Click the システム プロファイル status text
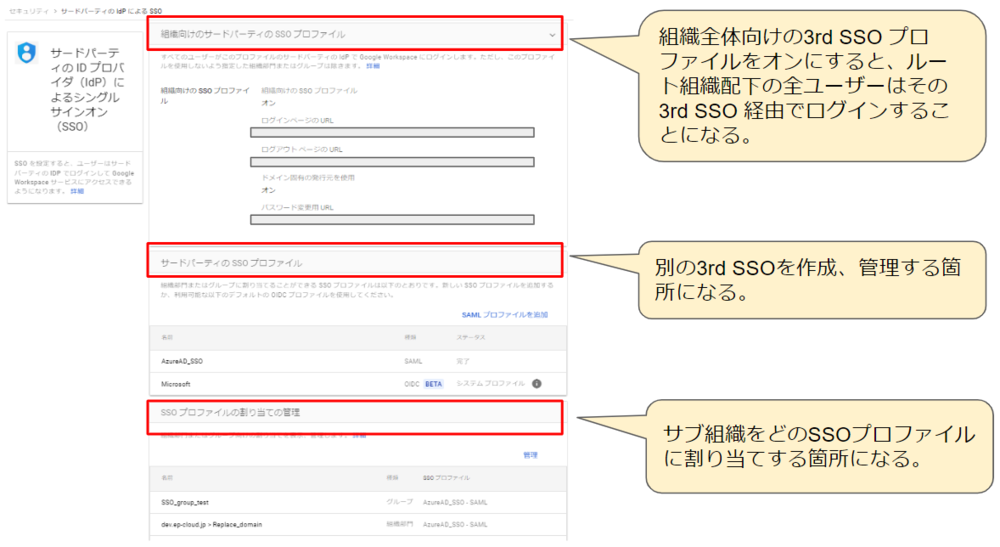This screenshot has width=1000, height=547. [x=490, y=384]
